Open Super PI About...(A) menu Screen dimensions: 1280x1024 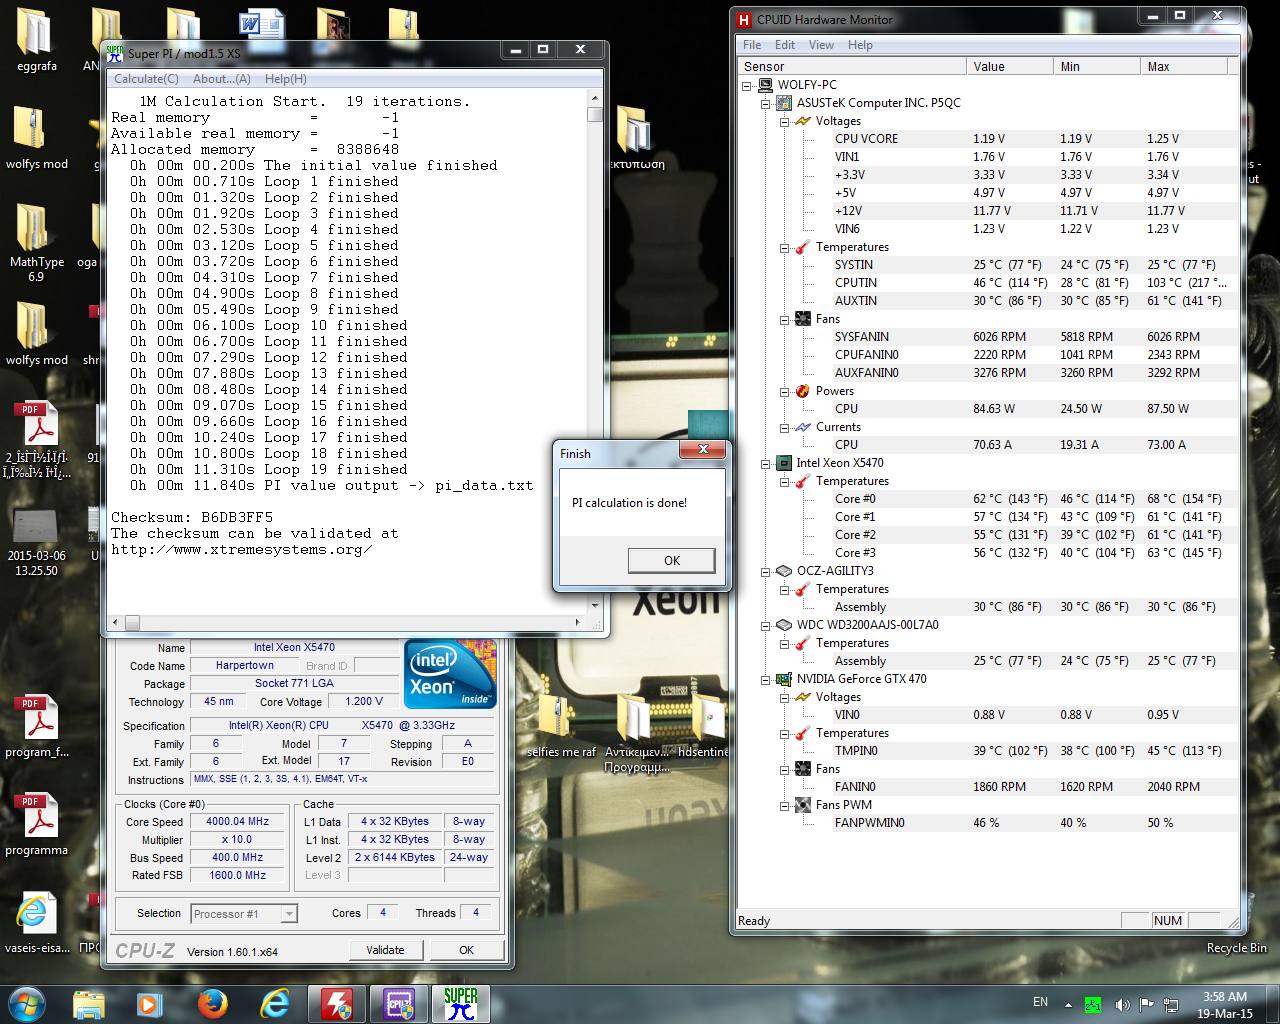click(222, 79)
